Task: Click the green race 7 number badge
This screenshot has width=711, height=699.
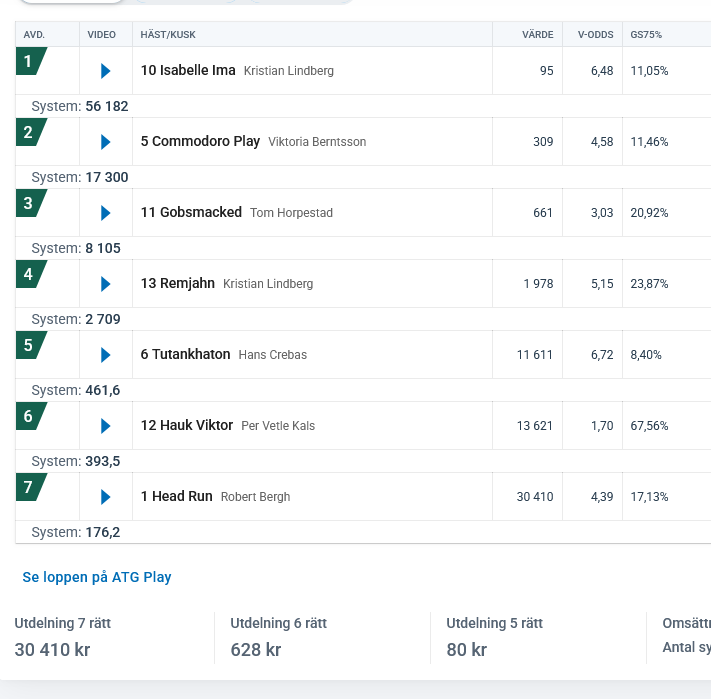Action: pyautogui.click(x=29, y=488)
